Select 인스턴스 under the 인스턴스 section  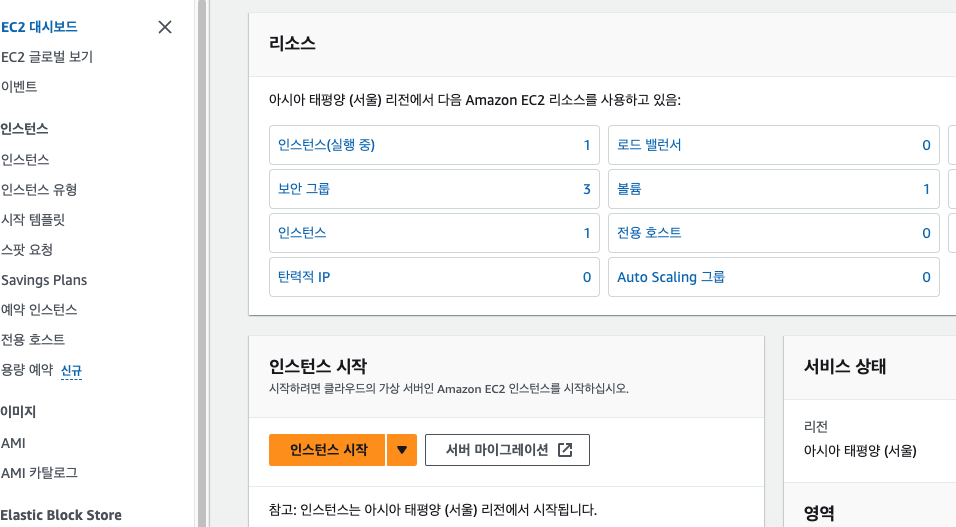(25, 160)
